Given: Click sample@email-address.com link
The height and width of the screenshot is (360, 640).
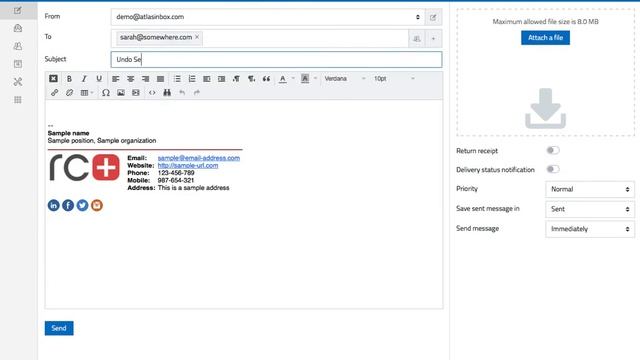Looking at the screenshot, I should tap(199, 158).
